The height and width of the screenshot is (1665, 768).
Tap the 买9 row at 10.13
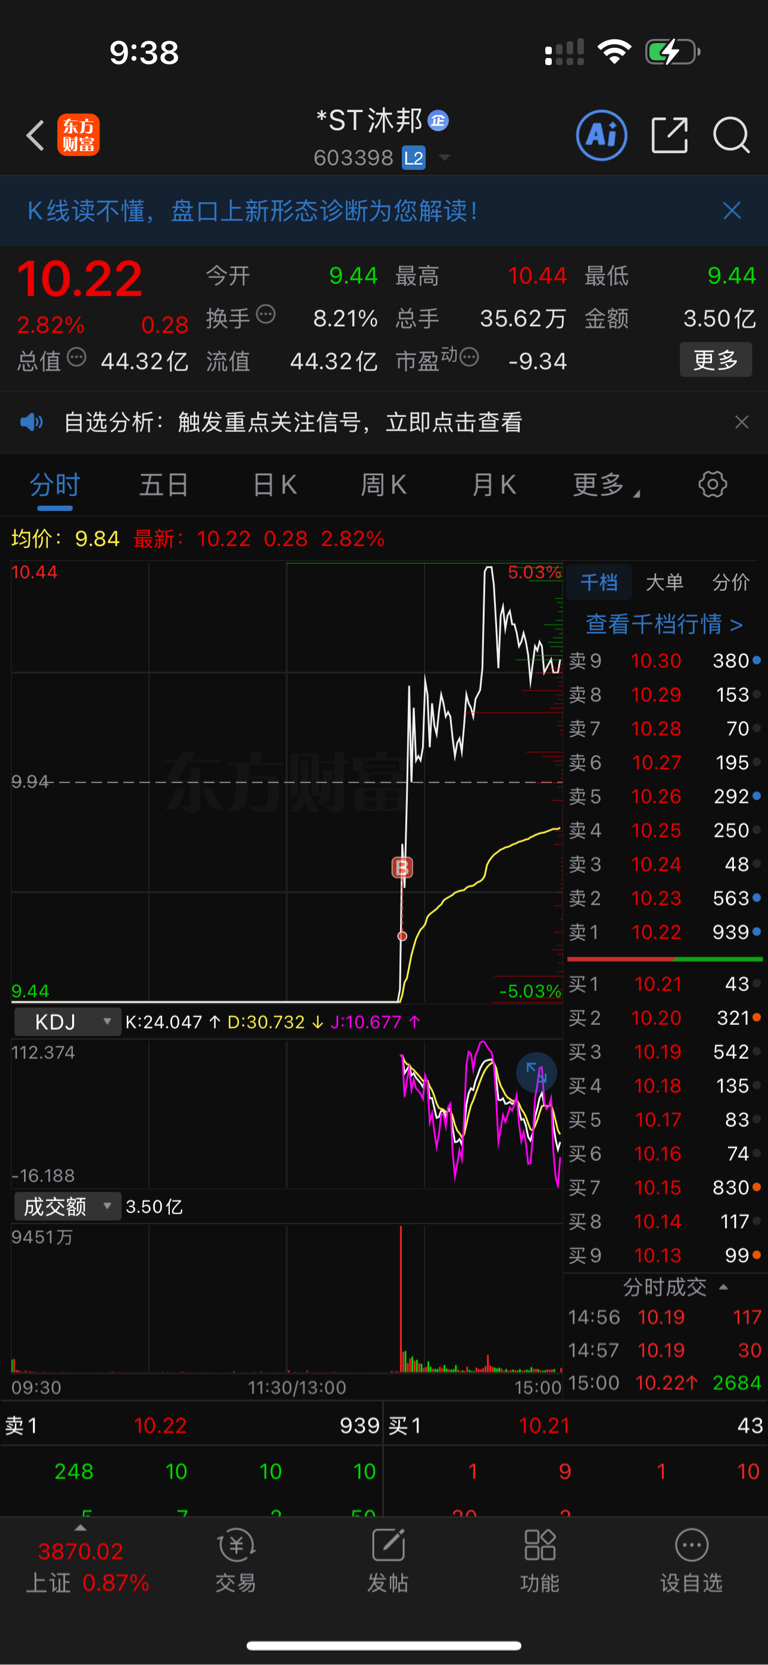(x=665, y=1256)
